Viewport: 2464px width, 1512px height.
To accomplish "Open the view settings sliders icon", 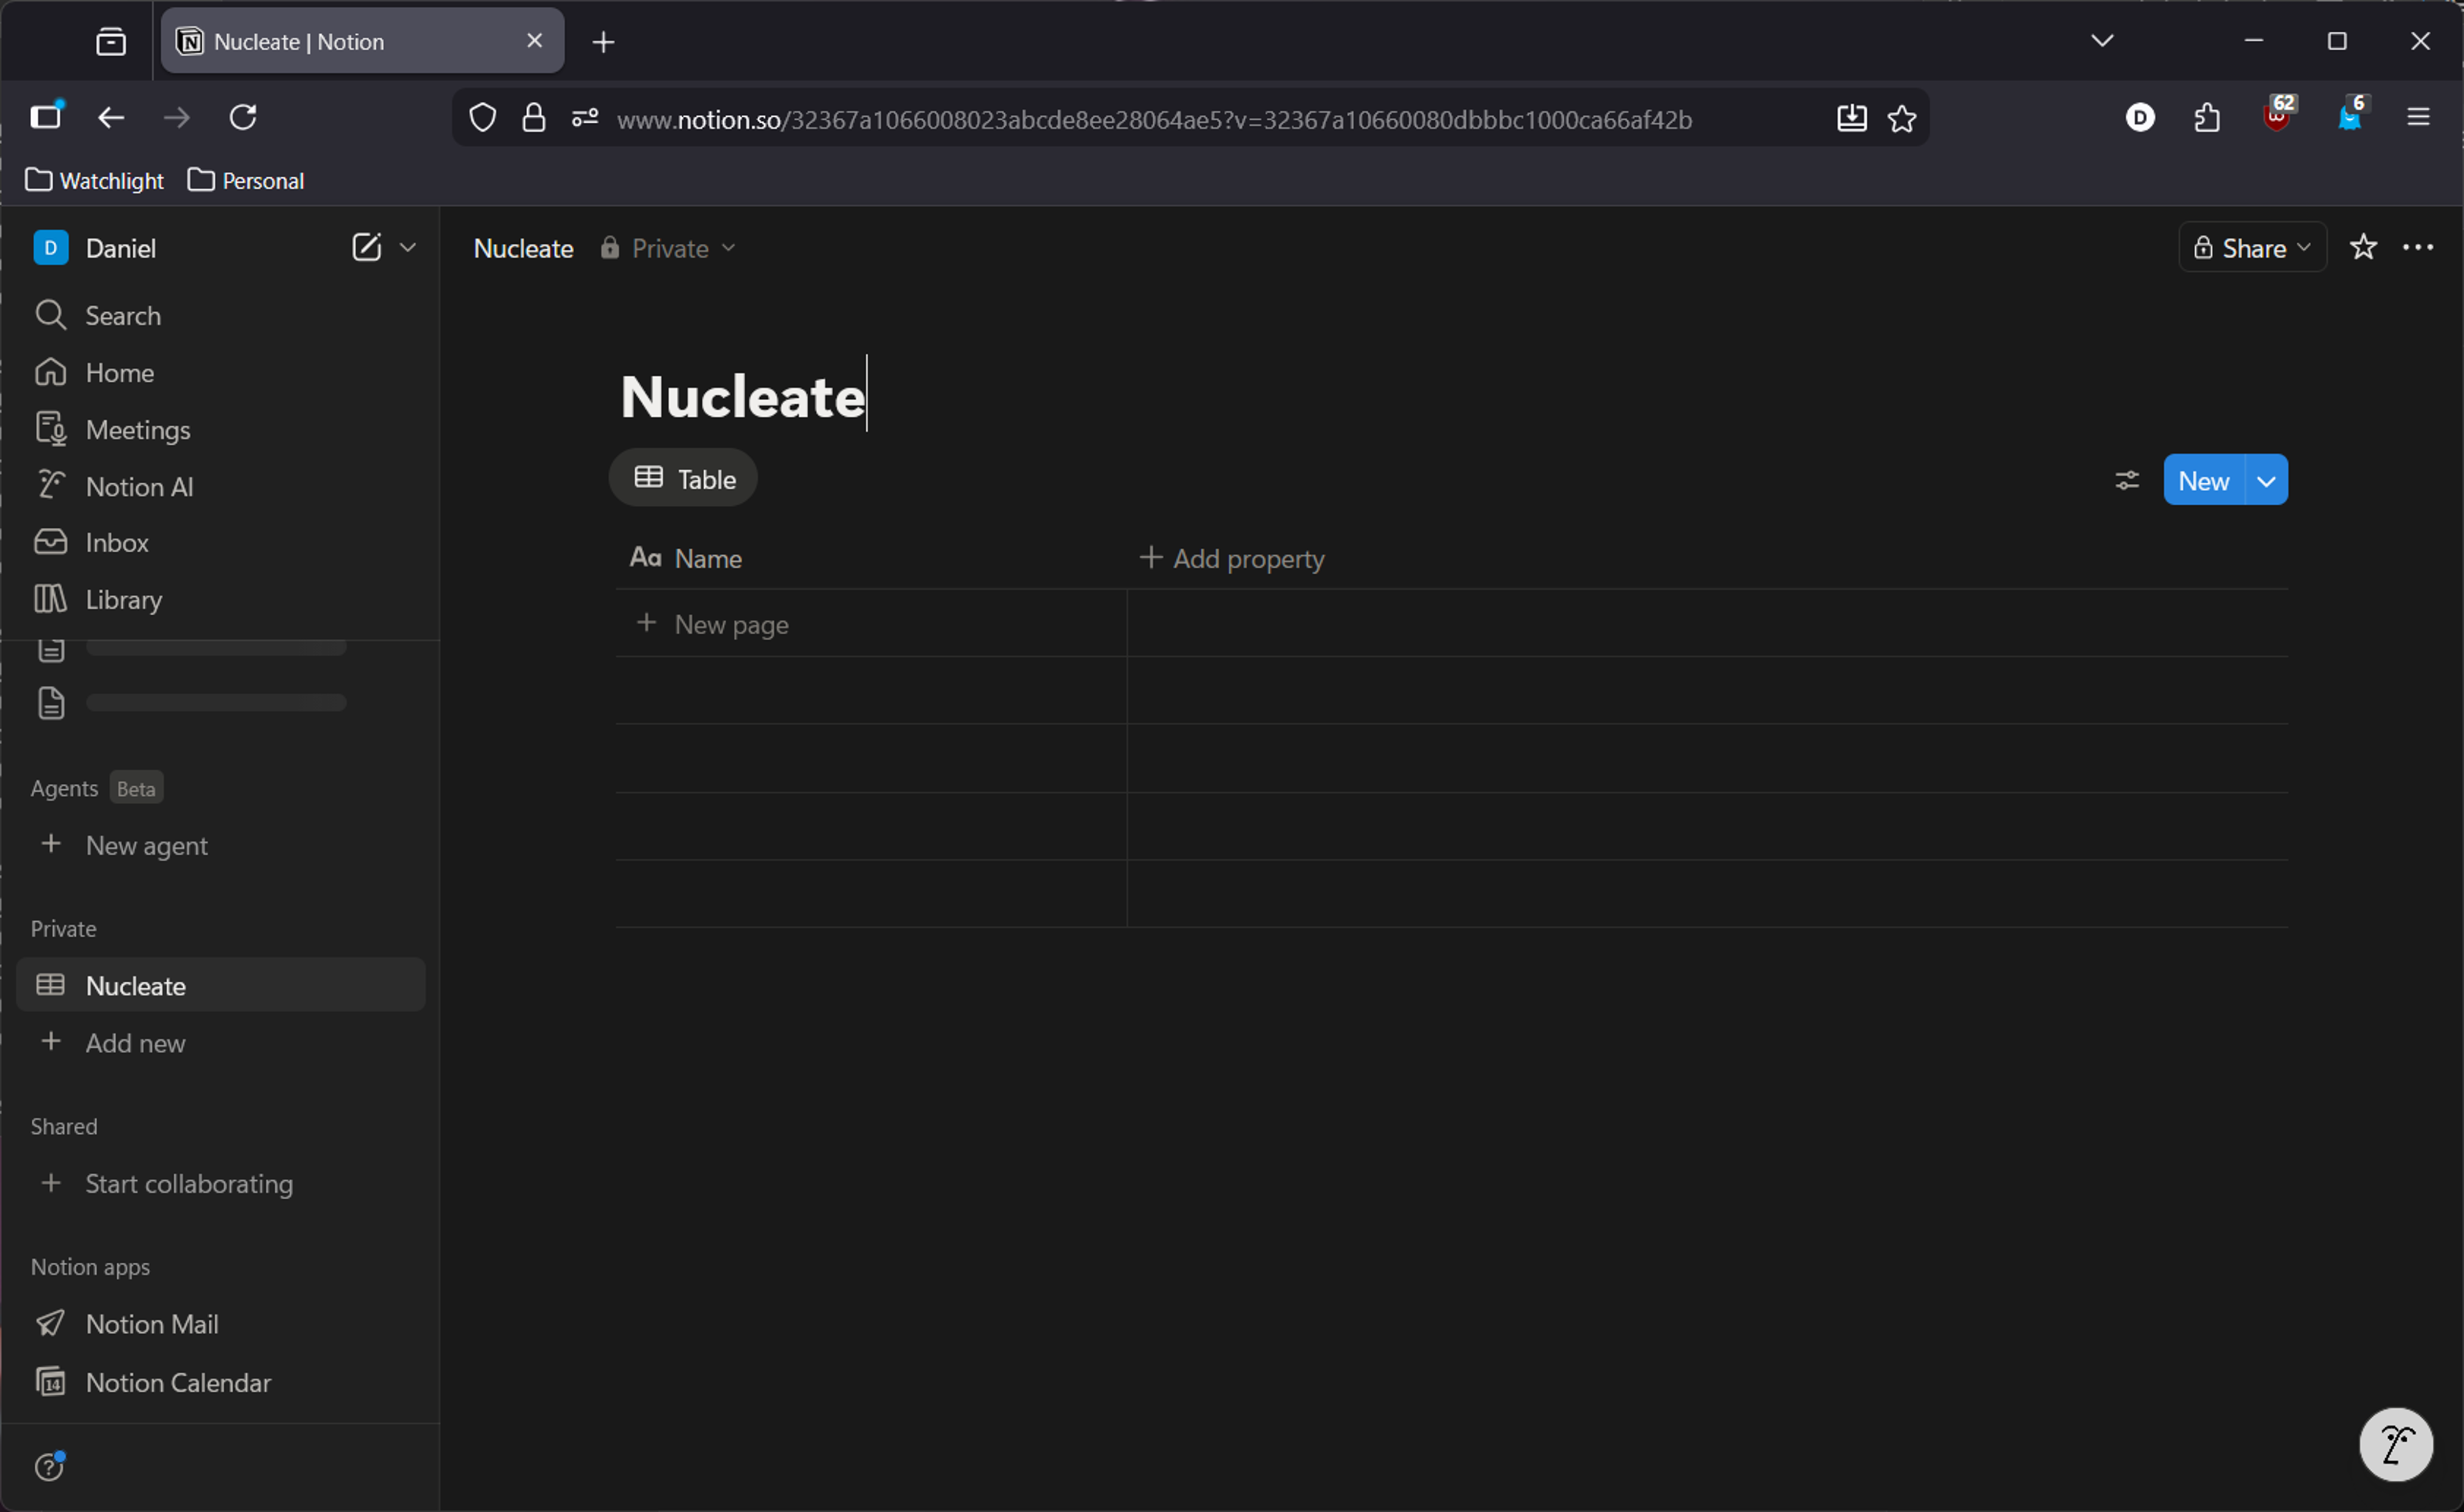I will click(x=2126, y=481).
